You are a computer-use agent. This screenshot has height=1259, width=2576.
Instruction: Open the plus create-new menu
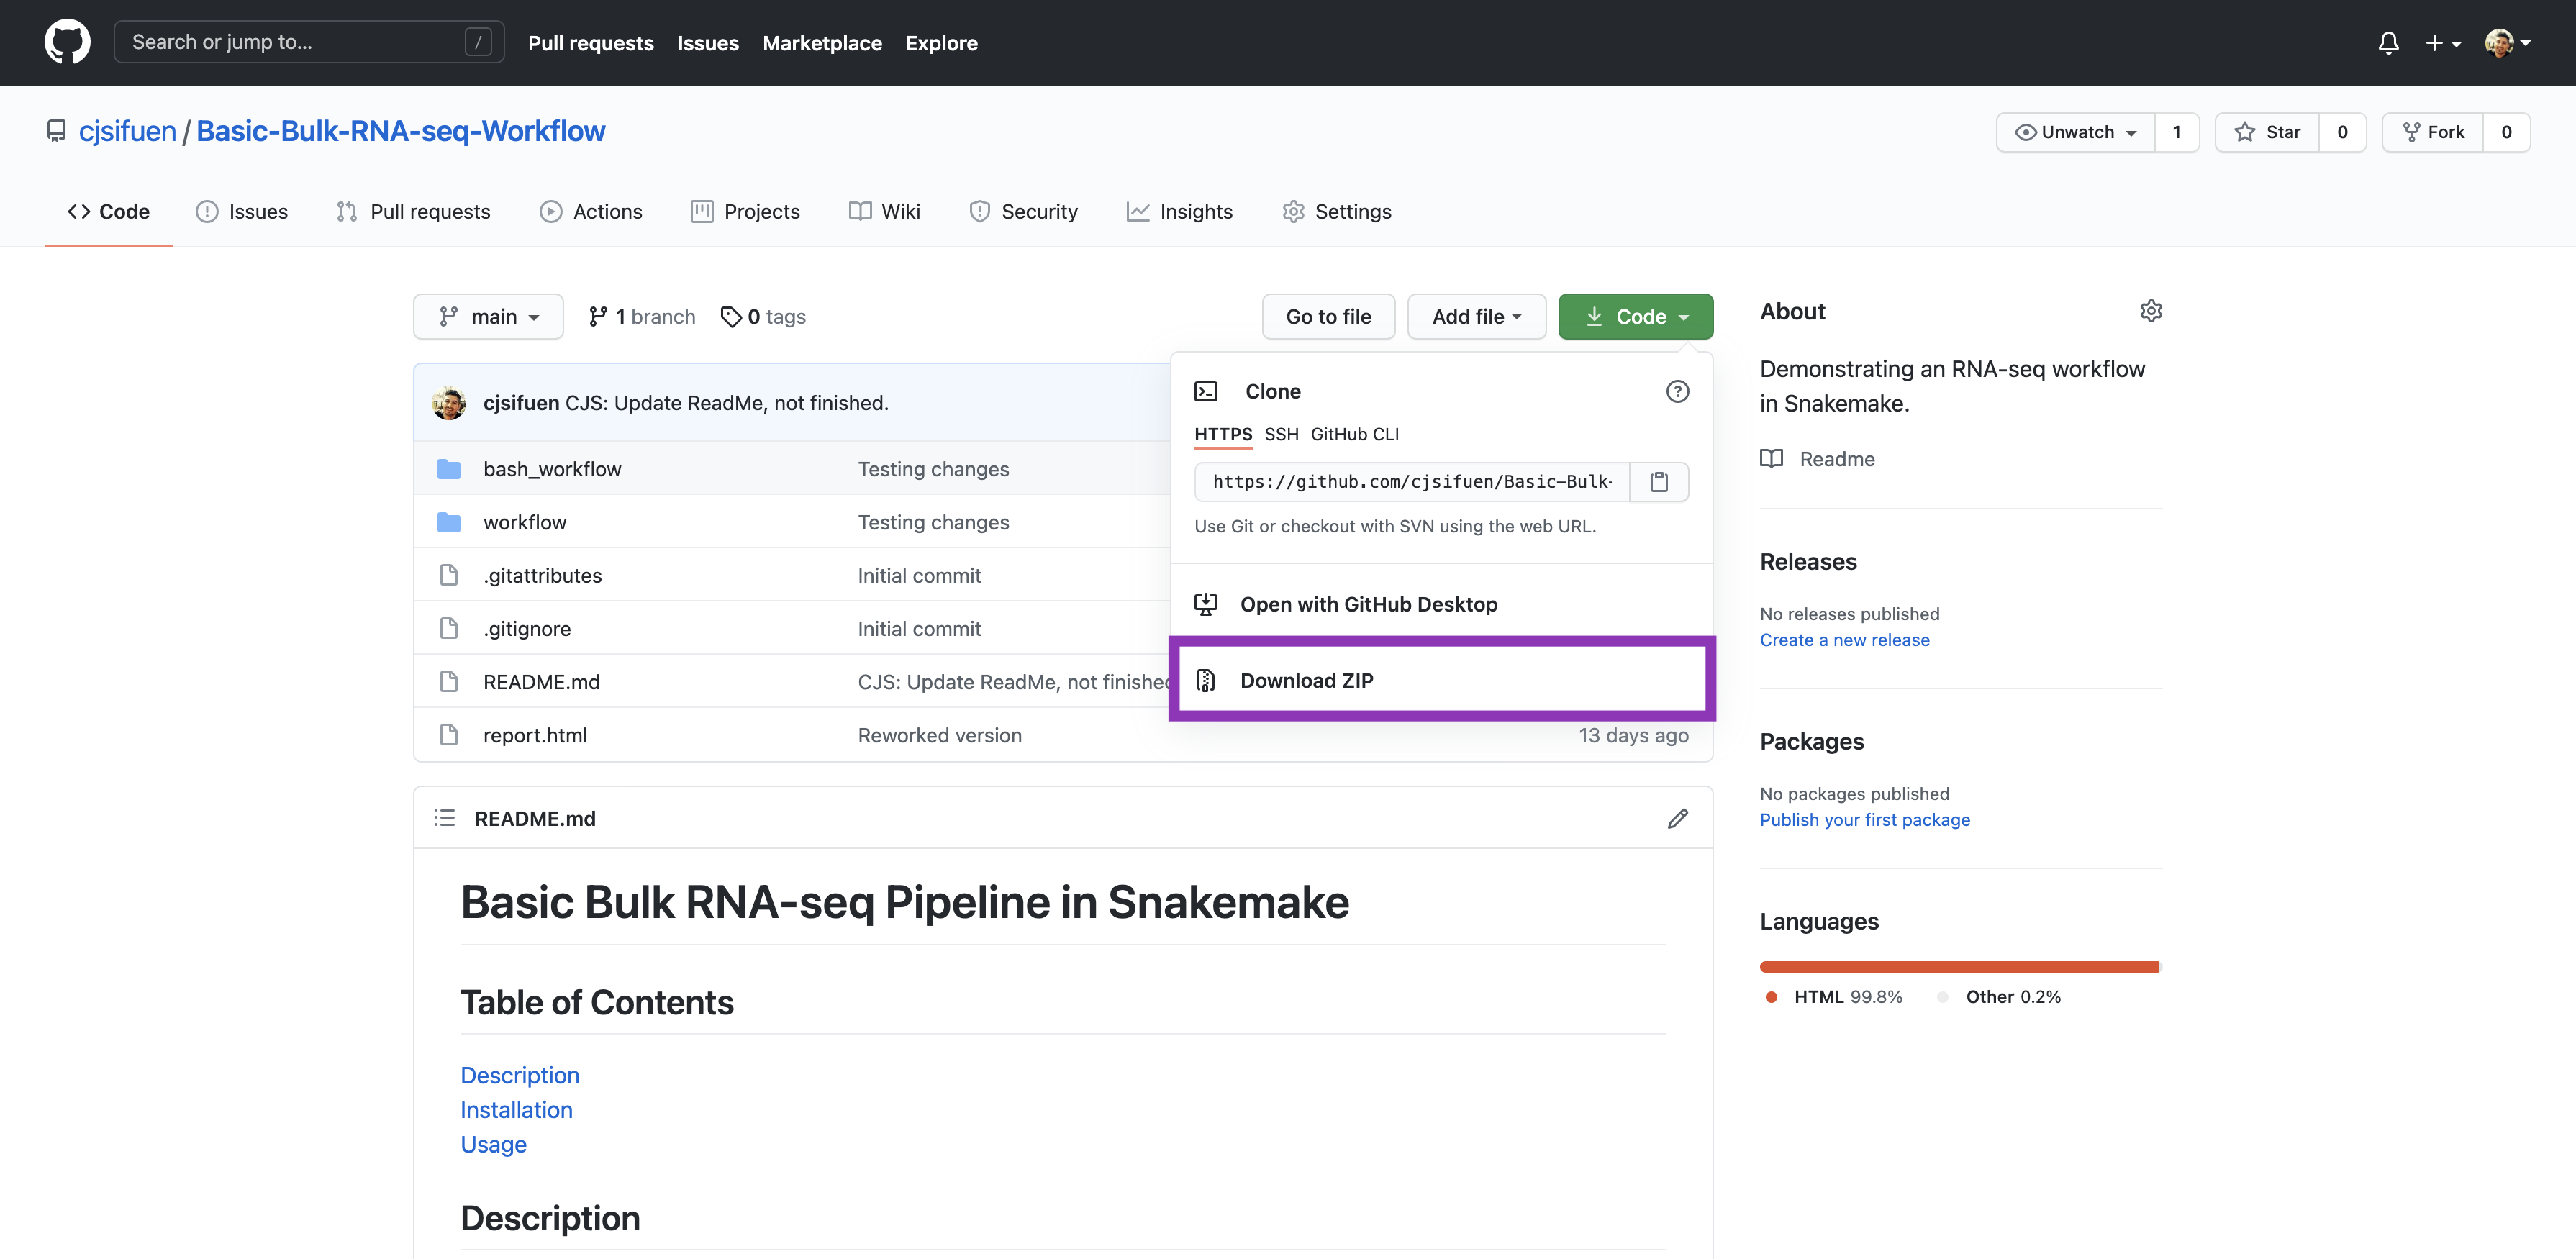pyautogui.click(x=2443, y=43)
